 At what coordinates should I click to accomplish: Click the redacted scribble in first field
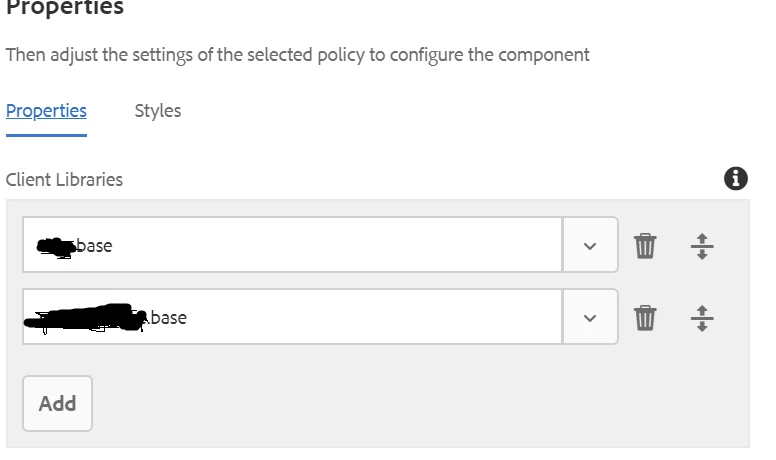click(56, 245)
